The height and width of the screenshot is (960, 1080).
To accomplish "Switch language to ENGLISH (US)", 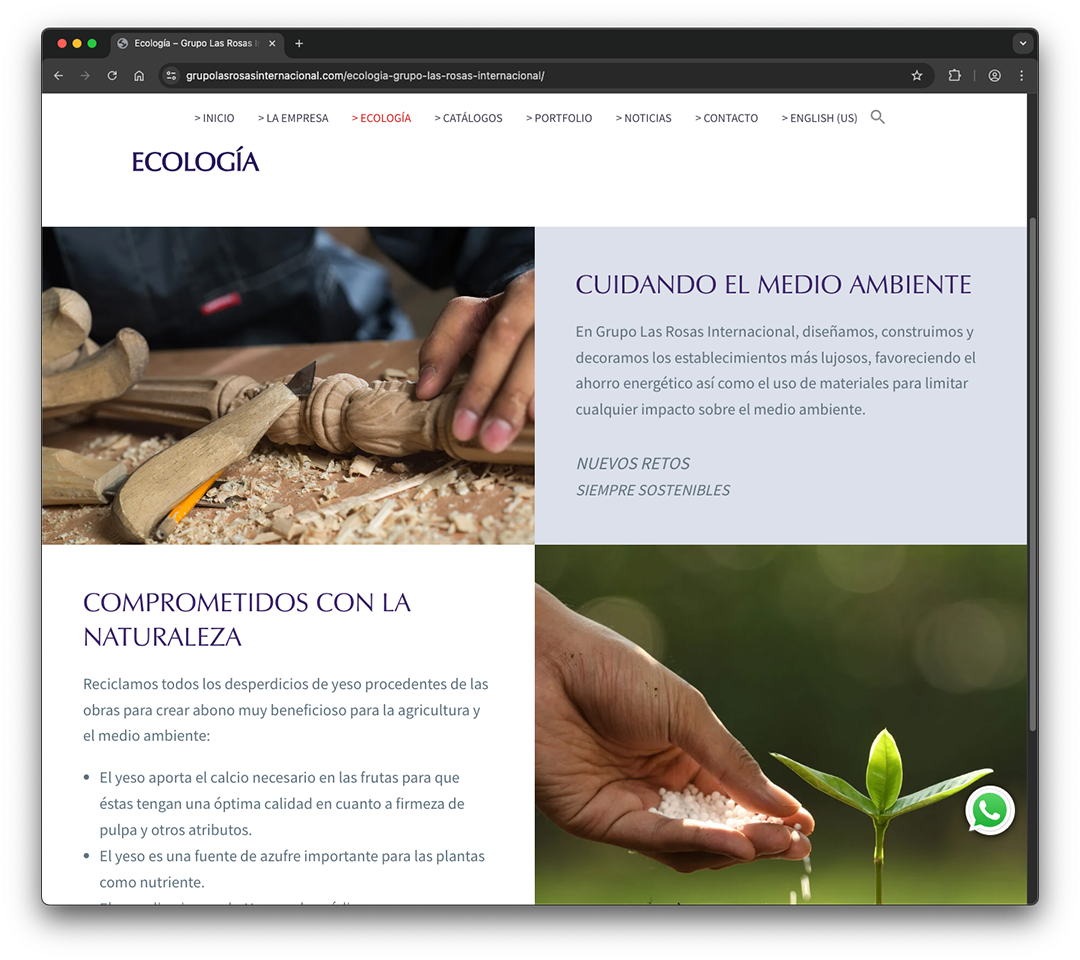I will (x=819, y=118).
